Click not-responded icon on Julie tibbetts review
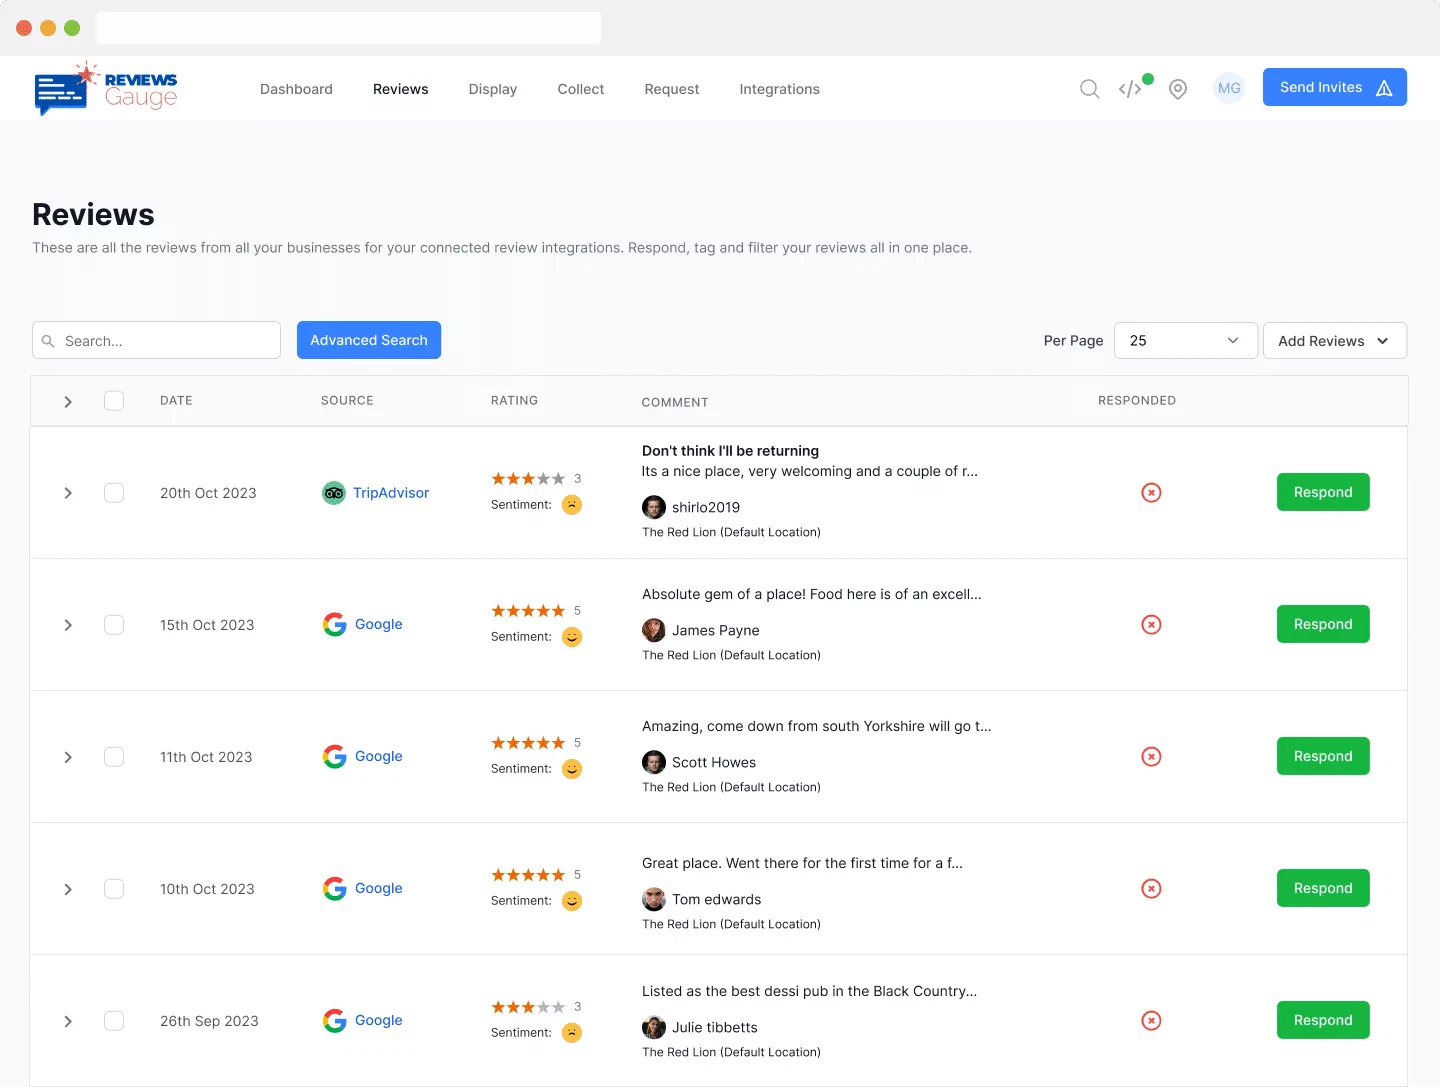 [1151, 1021]
